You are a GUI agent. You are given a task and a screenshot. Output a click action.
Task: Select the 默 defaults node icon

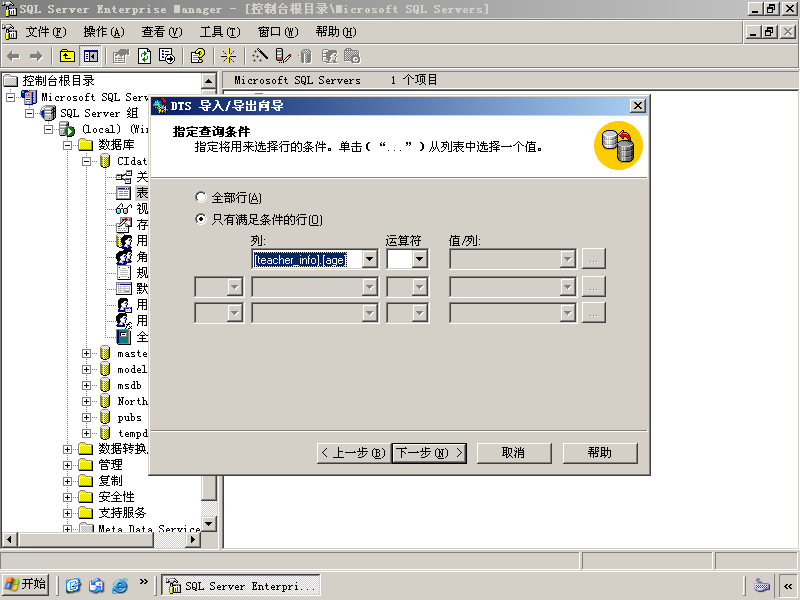tap(123, 289)
